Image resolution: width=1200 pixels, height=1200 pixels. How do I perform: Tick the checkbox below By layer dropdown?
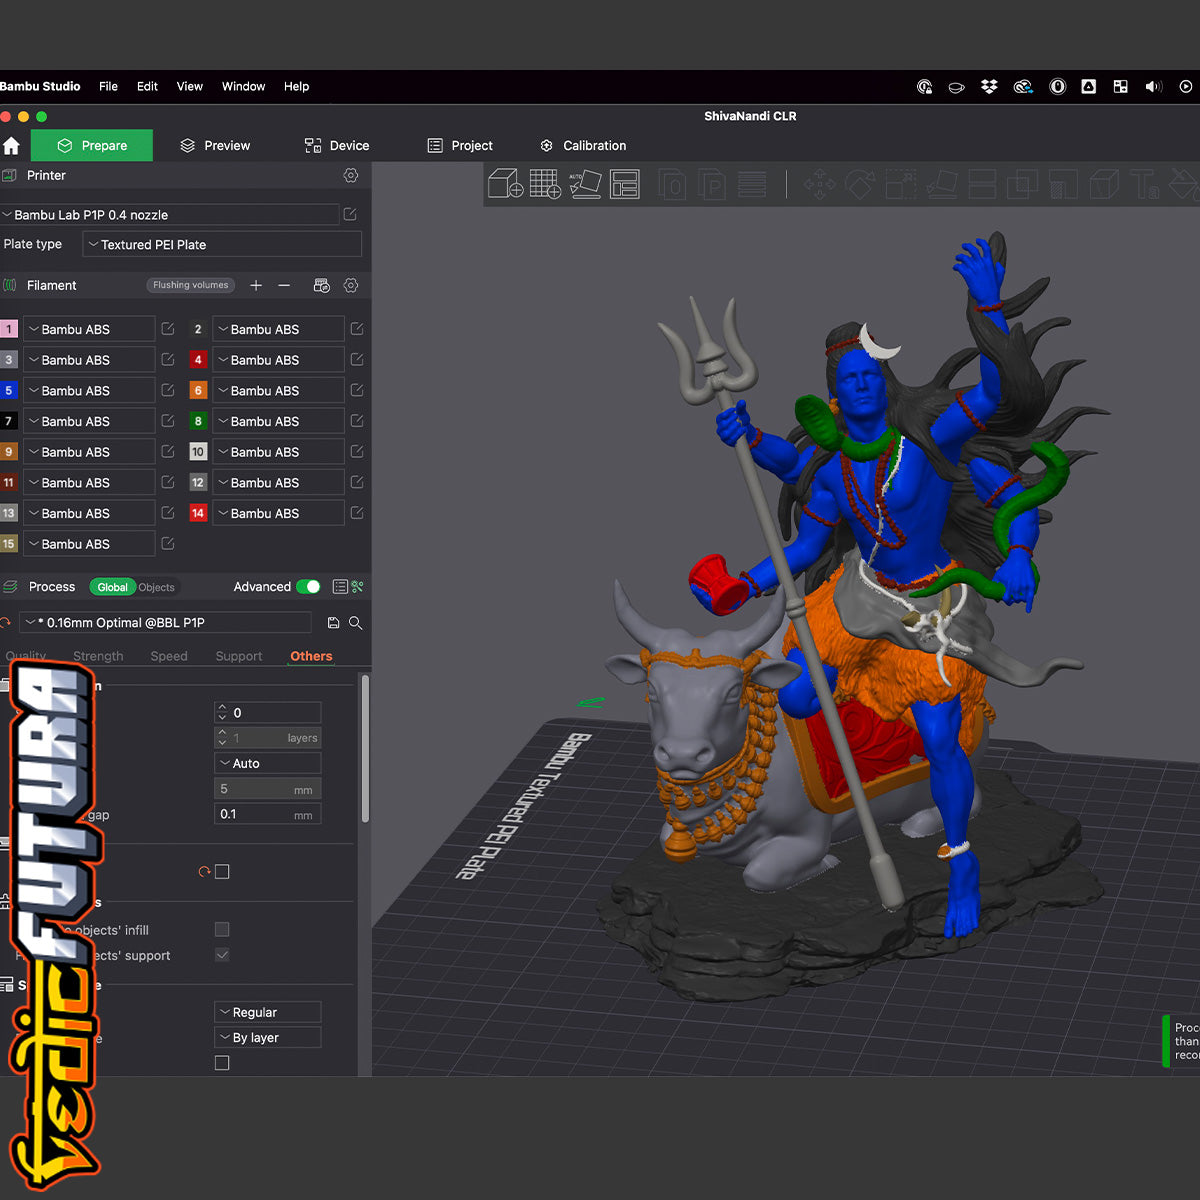222,1063
